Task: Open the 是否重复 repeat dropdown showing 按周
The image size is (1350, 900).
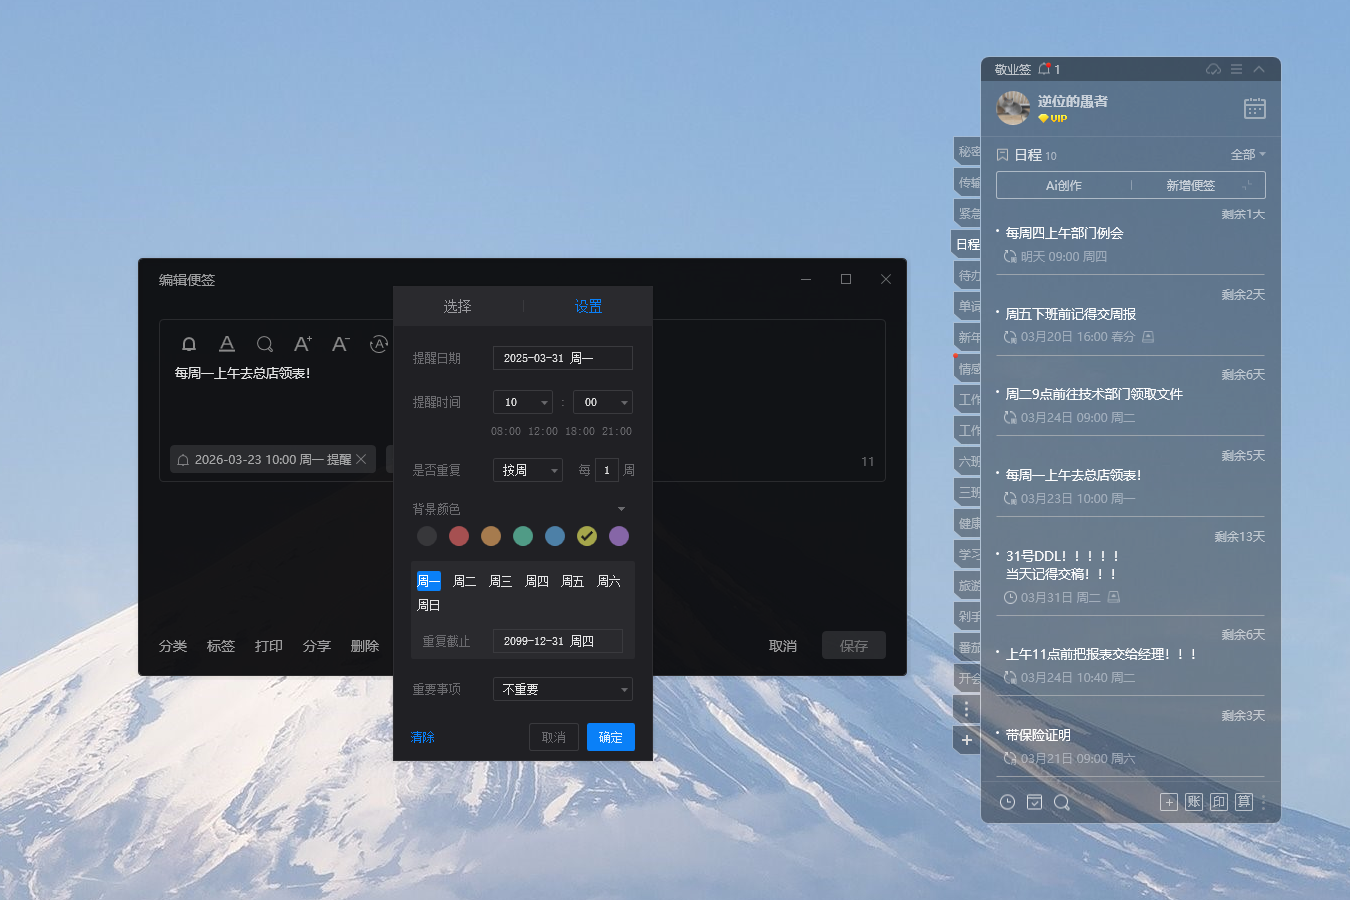Action: tap(527, 469)
